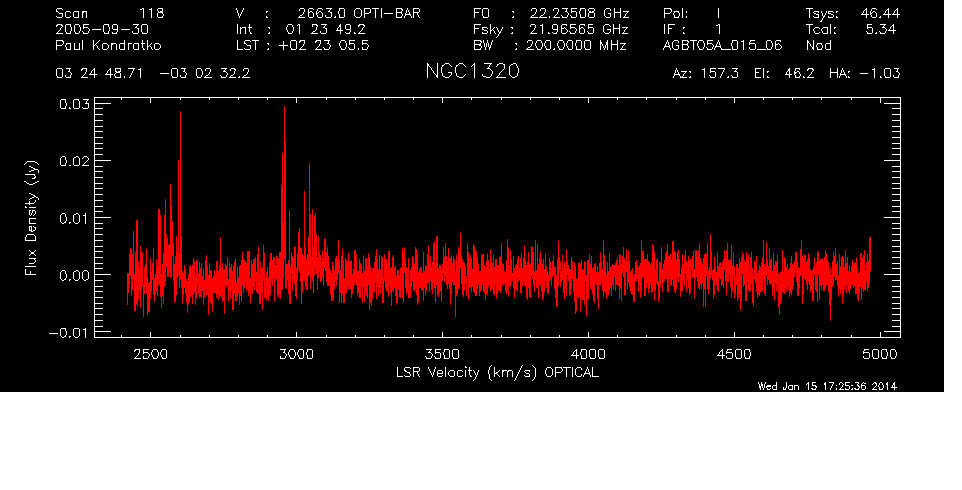
Task: Click the integration time 01 23 49.2
Action: click(x=326, y=29)
